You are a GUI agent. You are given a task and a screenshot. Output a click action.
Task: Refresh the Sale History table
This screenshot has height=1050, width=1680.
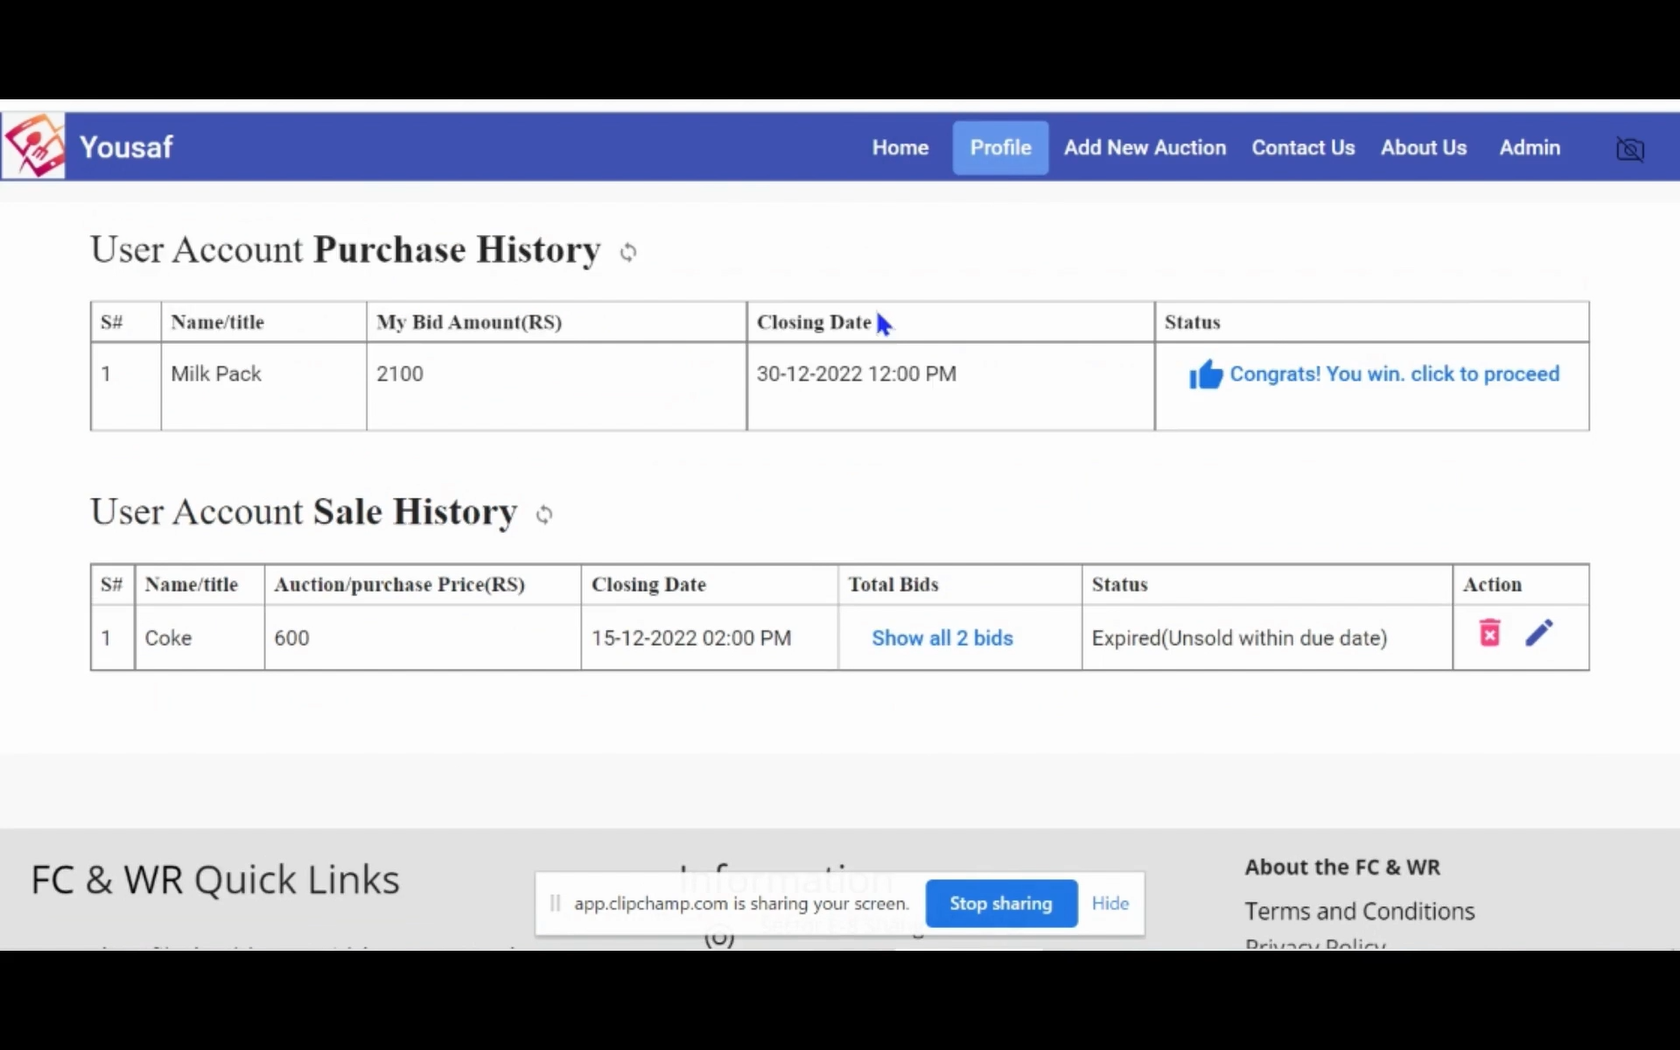[544, 514]
